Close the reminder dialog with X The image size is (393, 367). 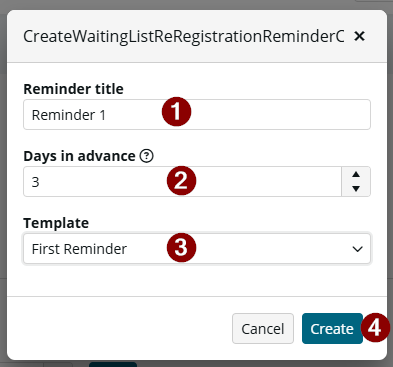tap(359, 36)
